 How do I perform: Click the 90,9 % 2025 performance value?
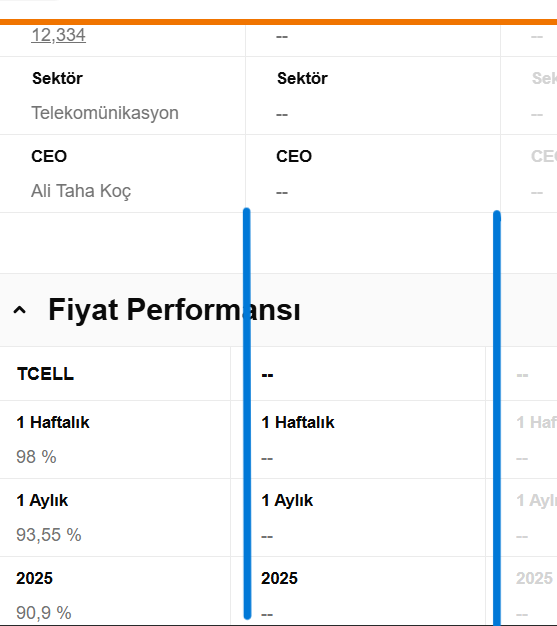[44, 612]
